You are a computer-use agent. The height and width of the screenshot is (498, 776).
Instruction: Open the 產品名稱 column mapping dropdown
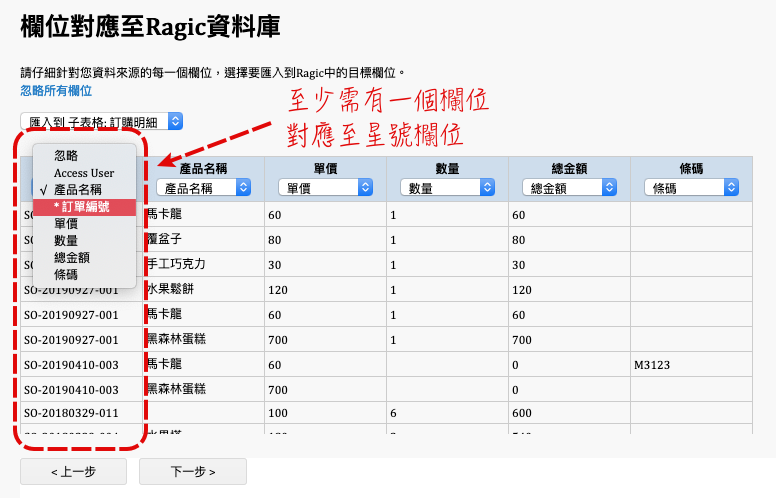pyautogui.click(x=203, y=188)
